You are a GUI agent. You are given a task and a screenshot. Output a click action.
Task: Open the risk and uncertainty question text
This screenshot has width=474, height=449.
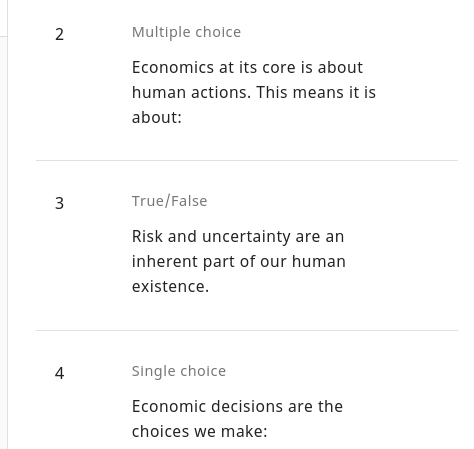(x=239, y=261)
